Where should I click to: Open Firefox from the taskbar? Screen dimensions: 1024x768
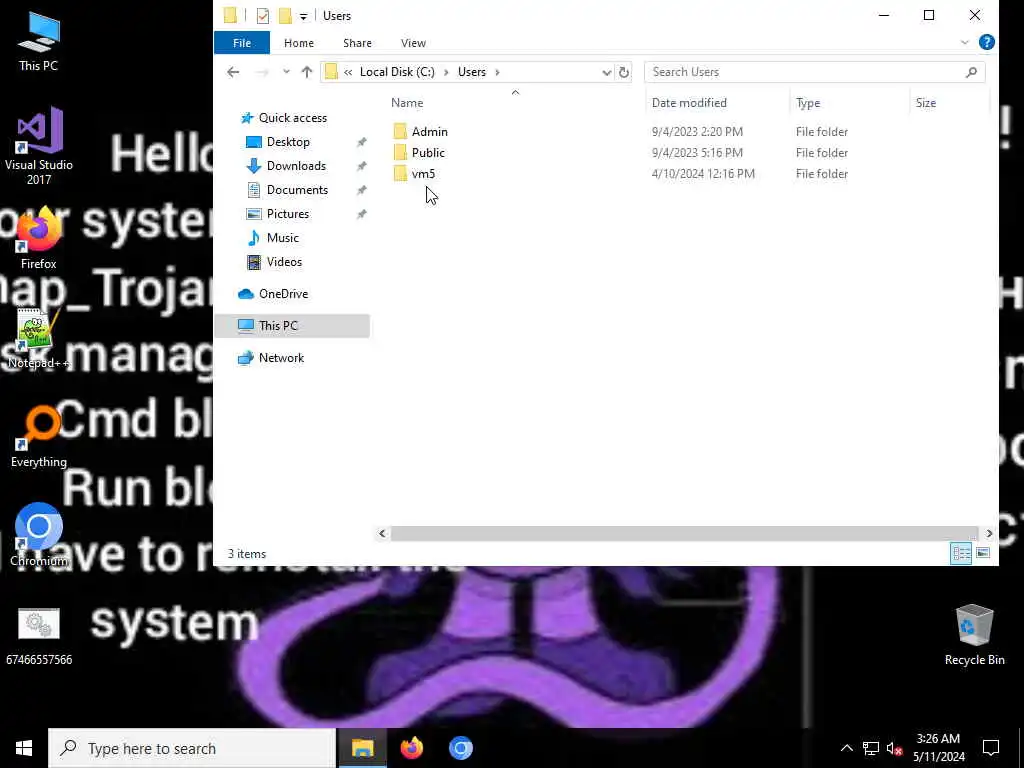pyautogui.click(x=411, y=748)
